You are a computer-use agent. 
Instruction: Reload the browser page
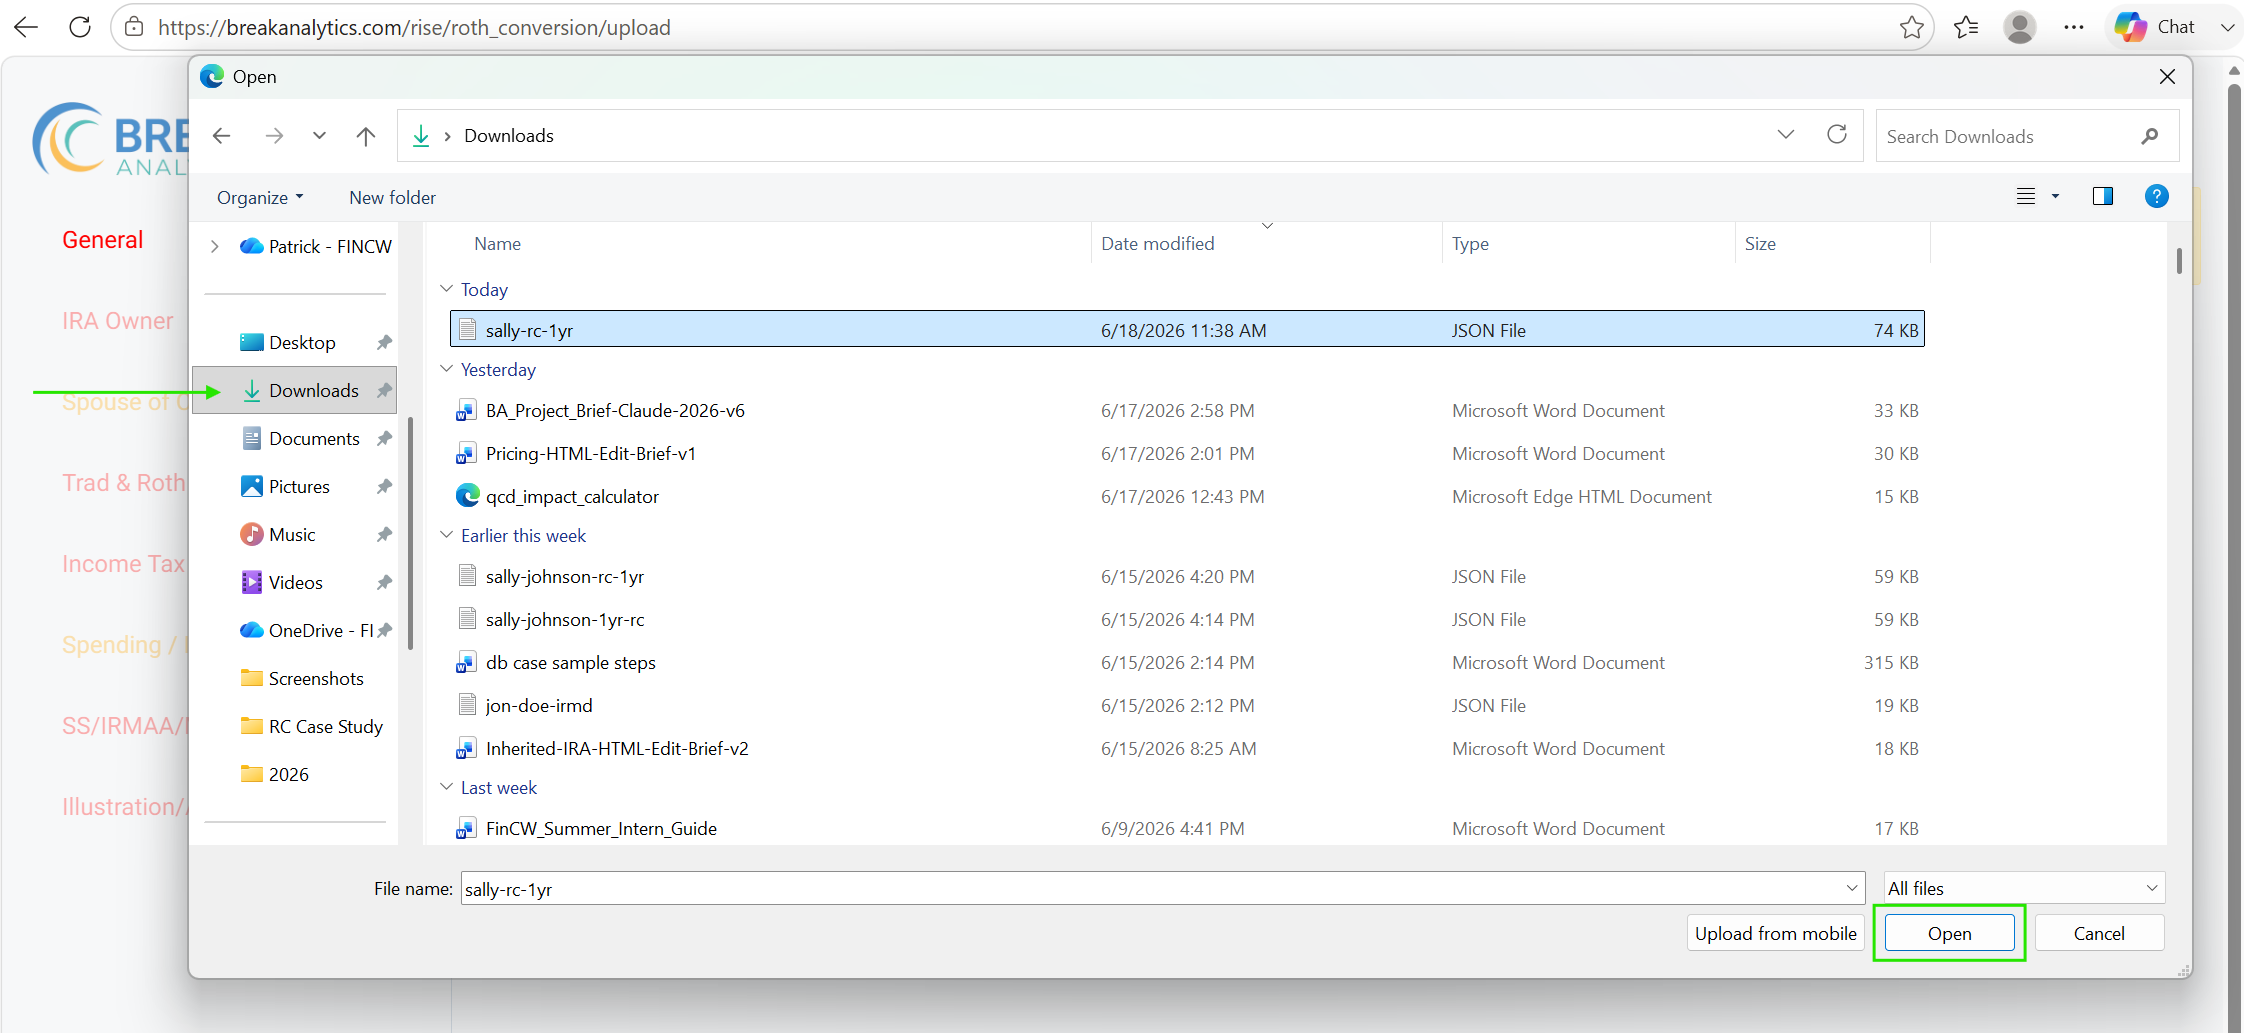(80, 27)
